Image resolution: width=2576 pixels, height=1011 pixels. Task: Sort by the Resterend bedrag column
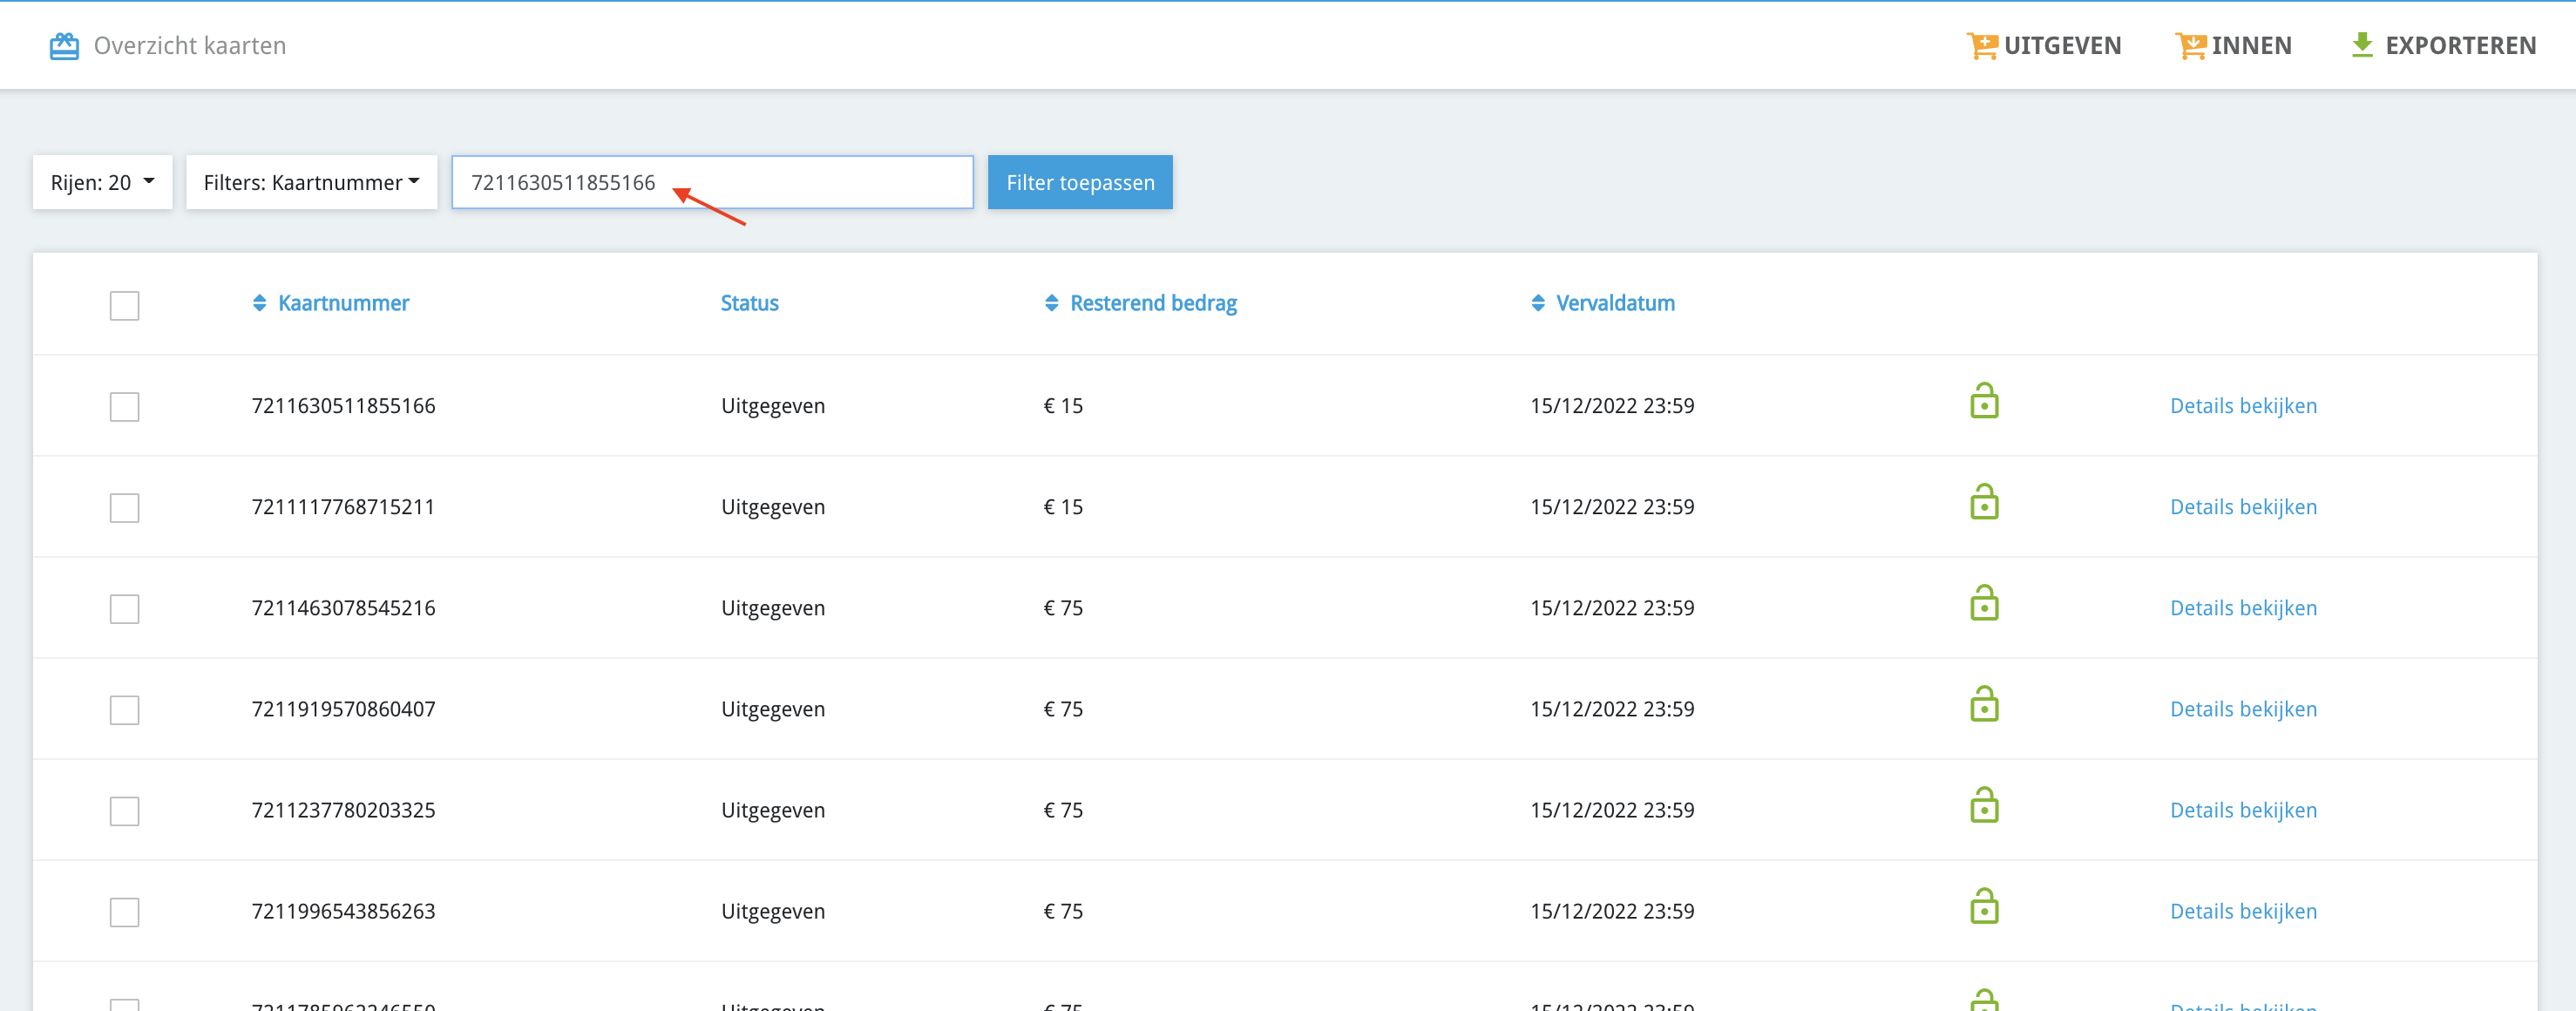(1152, 303)
